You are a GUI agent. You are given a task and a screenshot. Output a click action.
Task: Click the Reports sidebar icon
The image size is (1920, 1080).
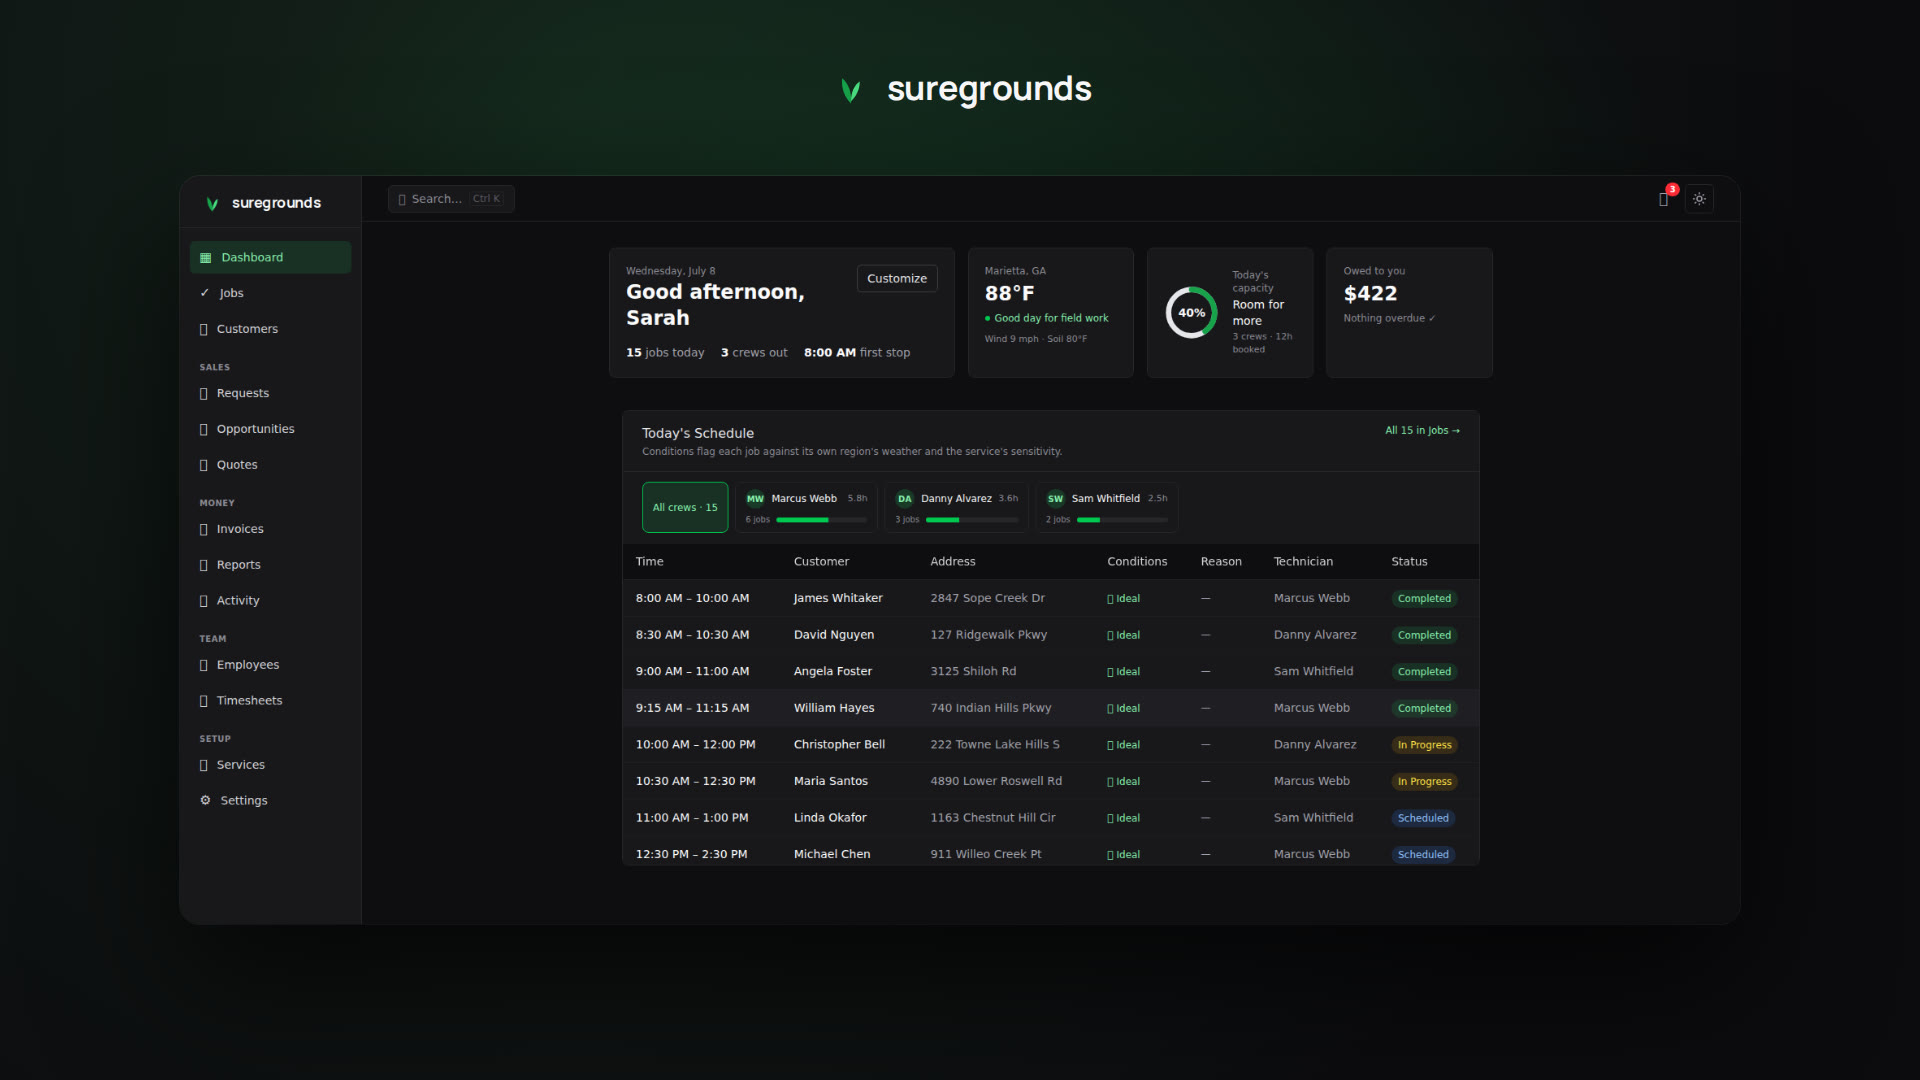coord(204,565)
